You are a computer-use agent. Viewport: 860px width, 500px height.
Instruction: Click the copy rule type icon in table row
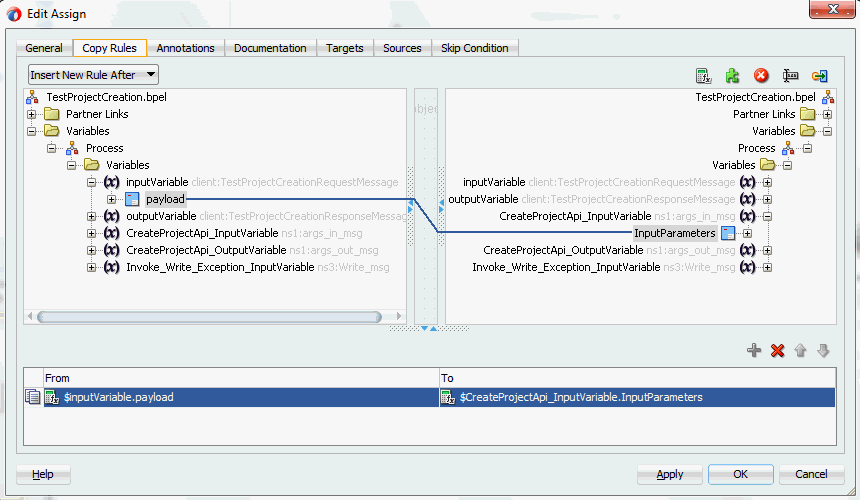(33, 397)
